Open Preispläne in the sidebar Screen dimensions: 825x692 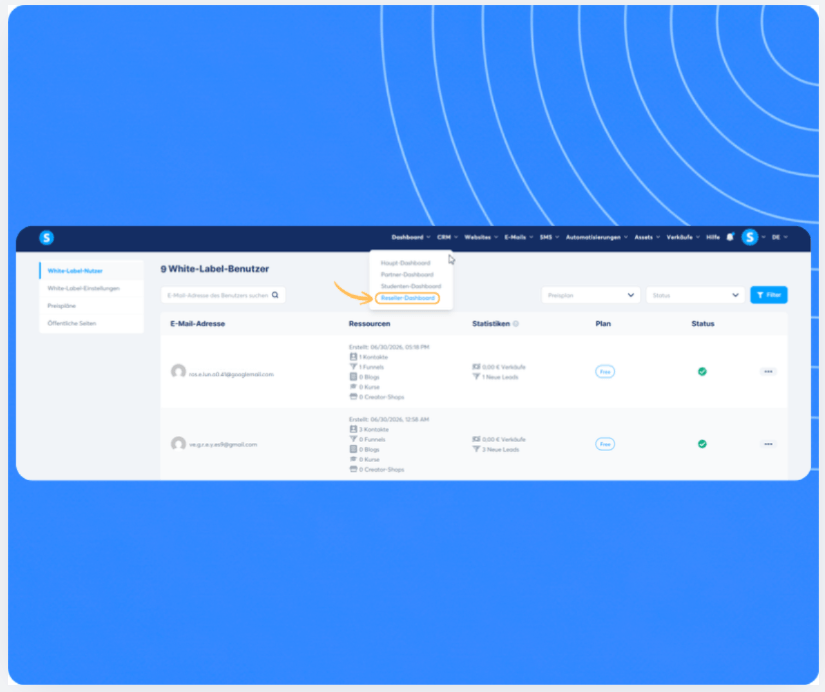62,306
